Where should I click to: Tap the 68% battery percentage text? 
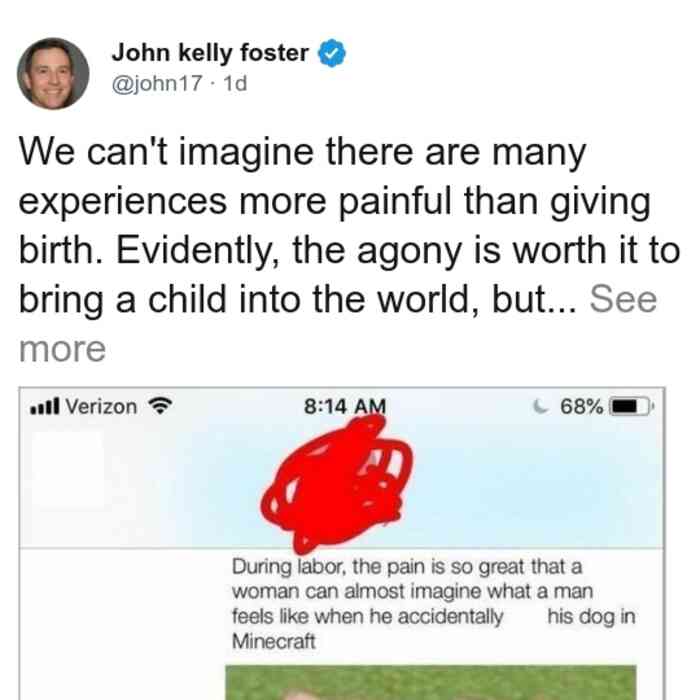click(581, 406)
